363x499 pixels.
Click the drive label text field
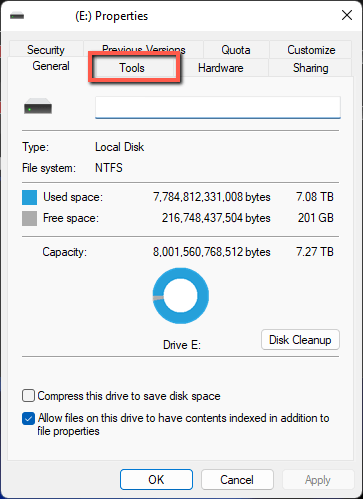coord(218,107)
